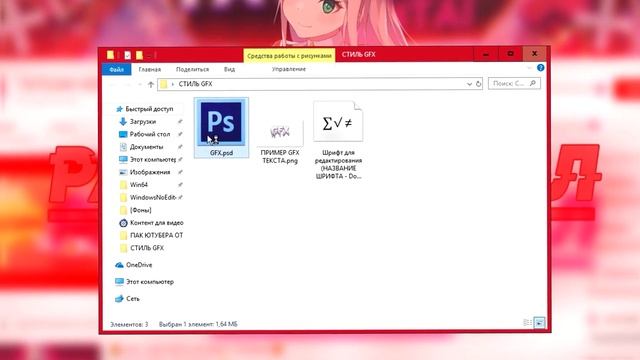Click the Быстрый доступ star icon
640x360 pixels.
click(119, 109)
